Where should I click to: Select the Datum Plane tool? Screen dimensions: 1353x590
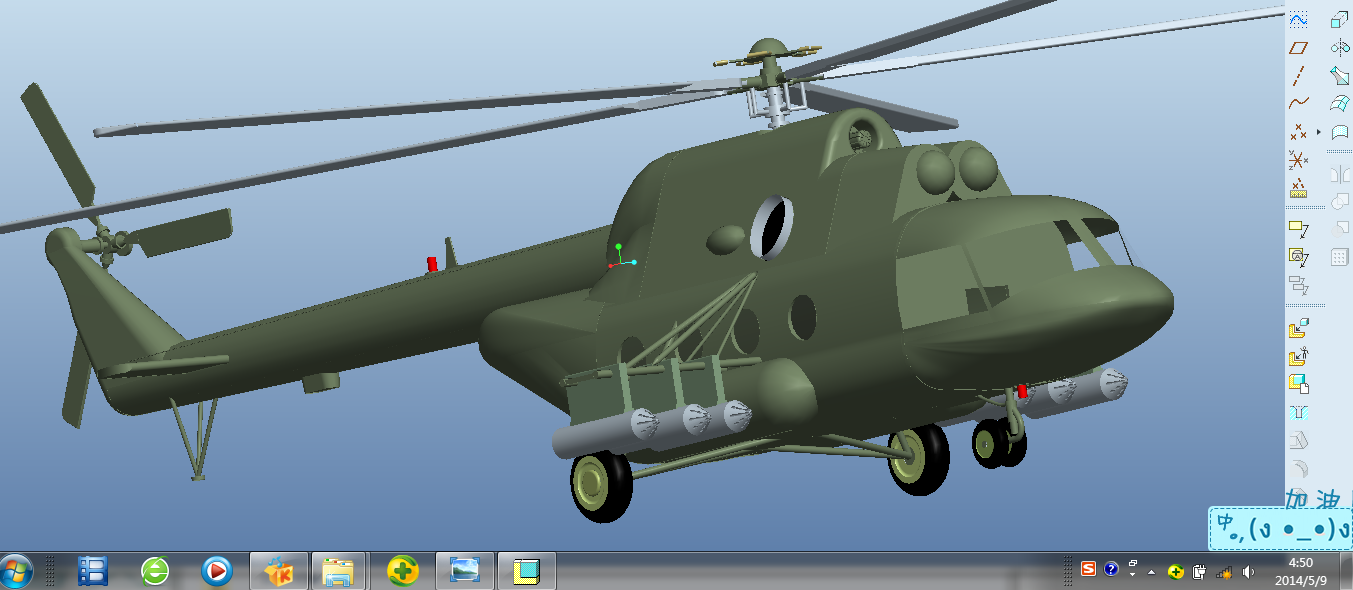[1298, 47]
